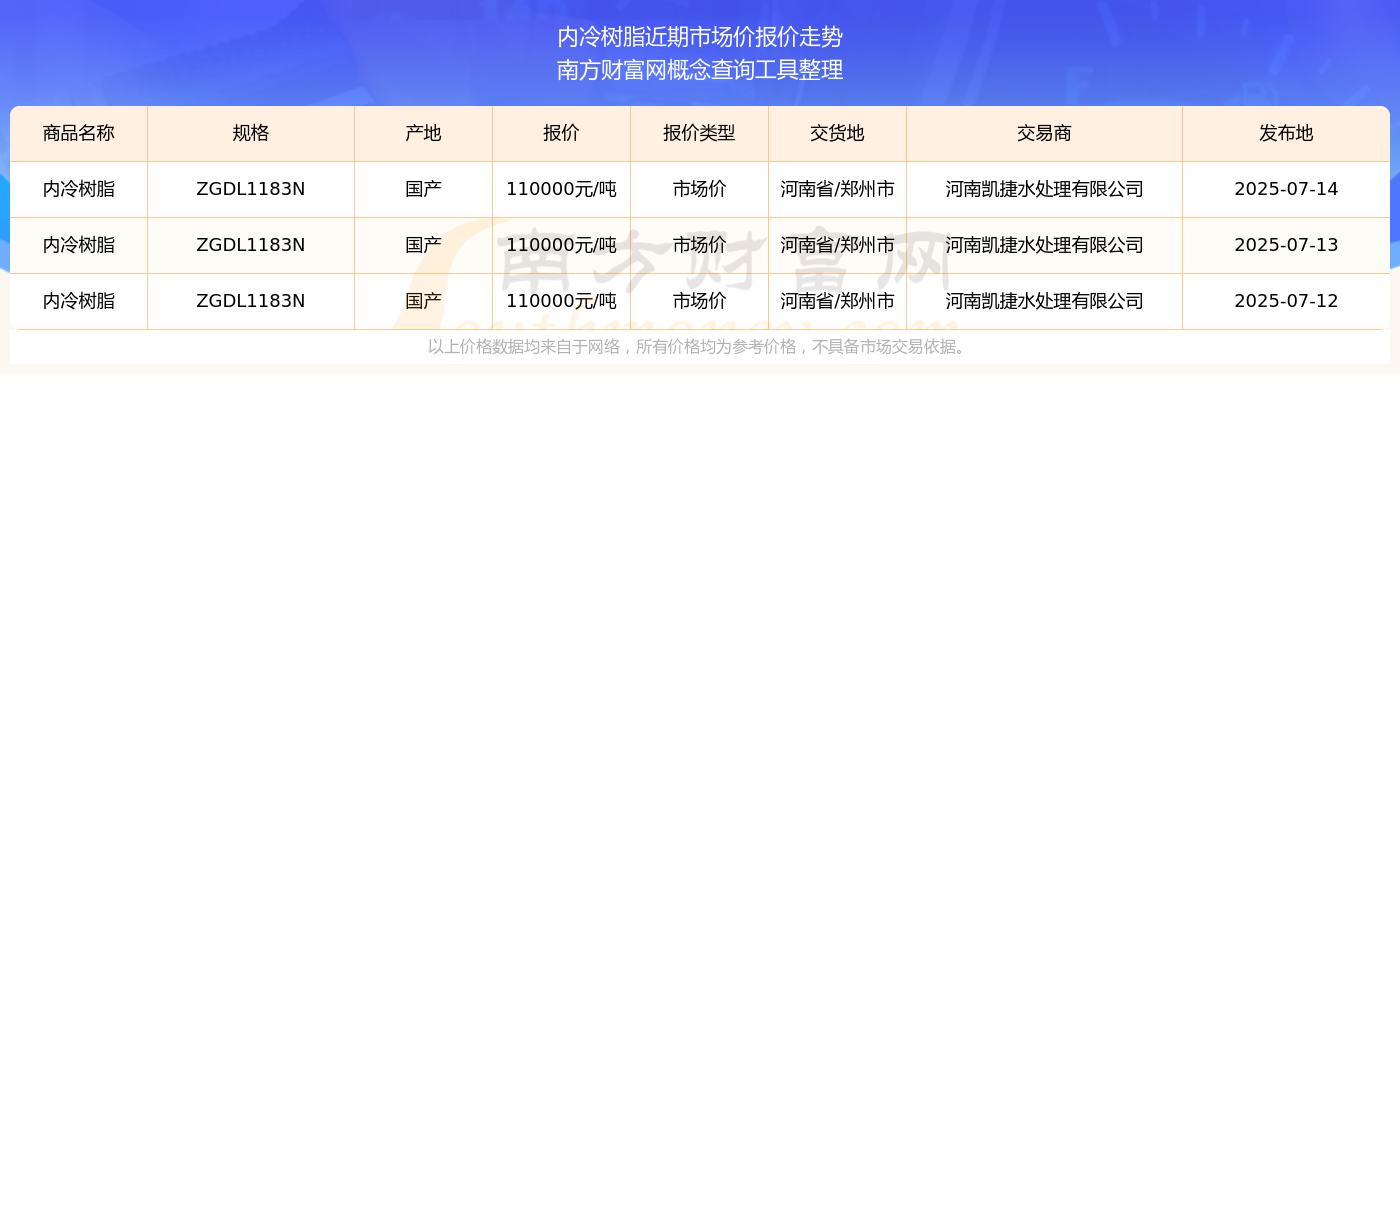This screenshot has width=1400, height=1205.
Task: Click 国产 in the 2025-07-13 row
Action: pos(424,245)
